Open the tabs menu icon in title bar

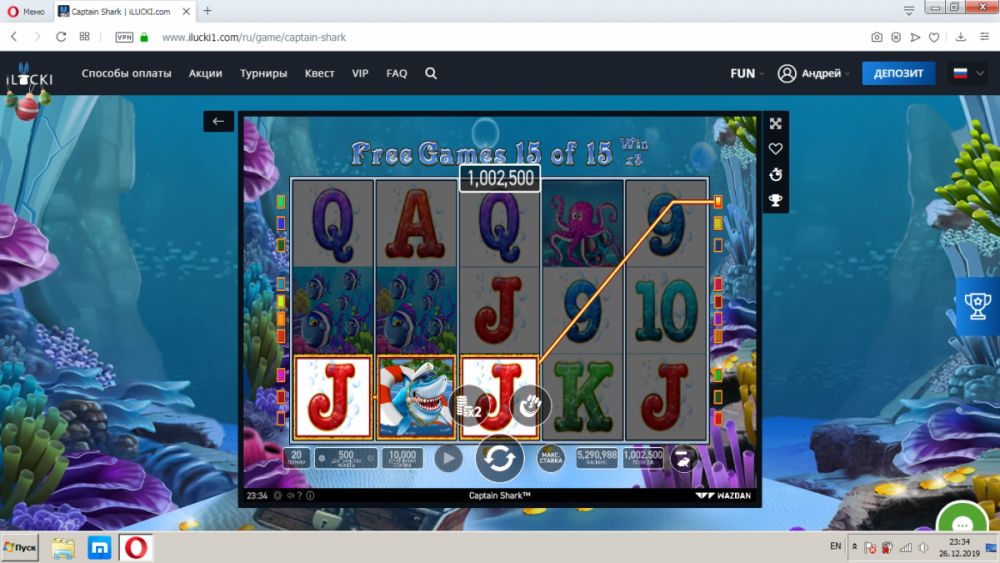[909, 10]
